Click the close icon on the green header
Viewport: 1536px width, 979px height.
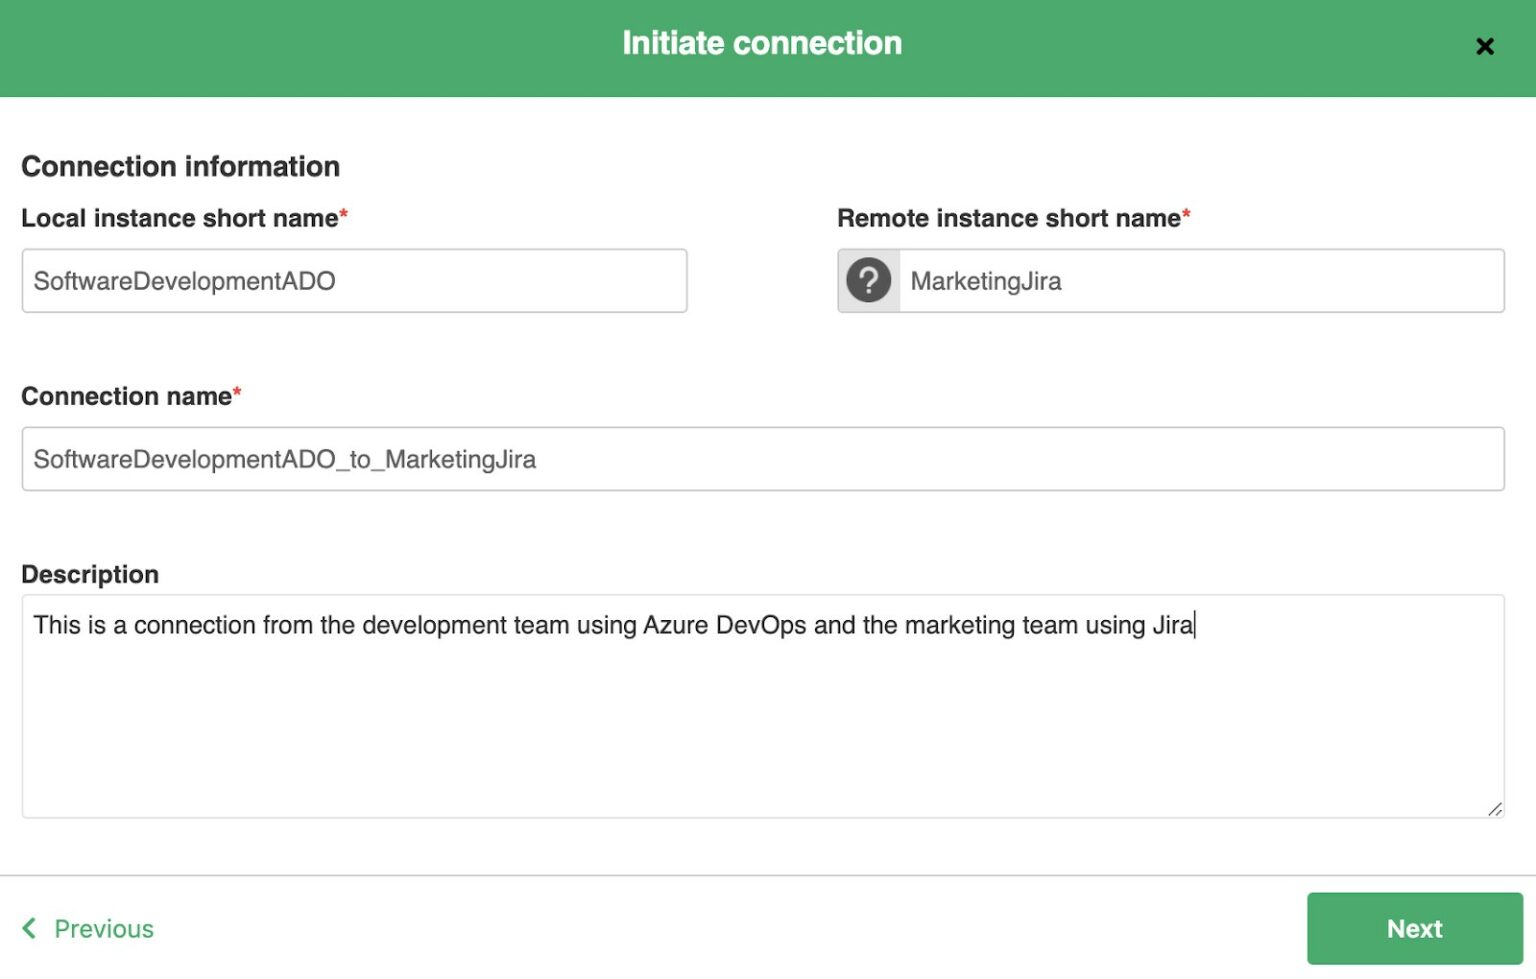tap(1485, 46)
